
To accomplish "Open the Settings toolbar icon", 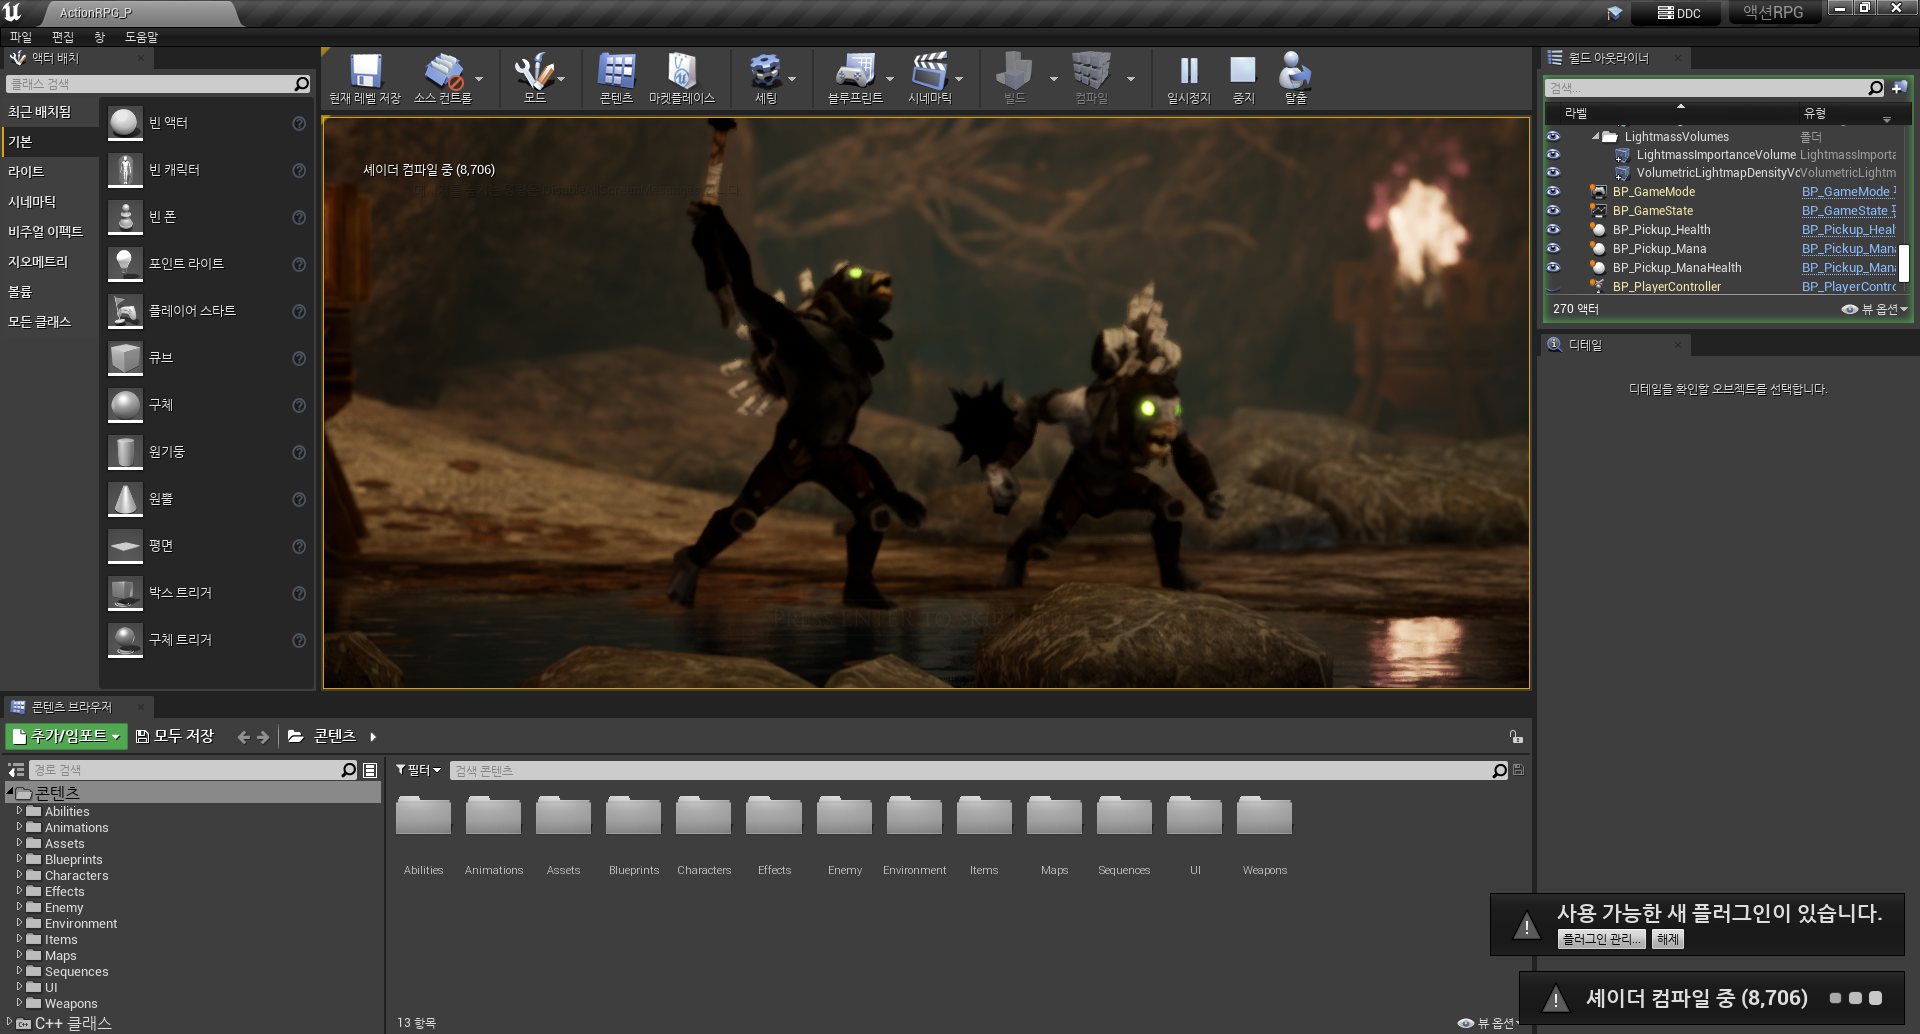I will click(x=766, y=71).
